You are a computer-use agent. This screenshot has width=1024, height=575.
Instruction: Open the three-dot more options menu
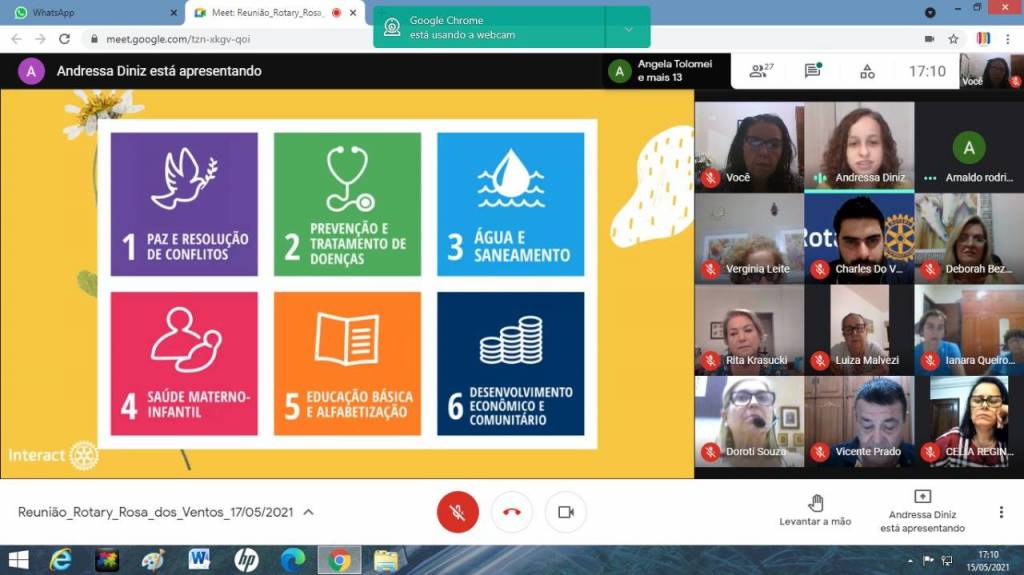point(1001,512)
